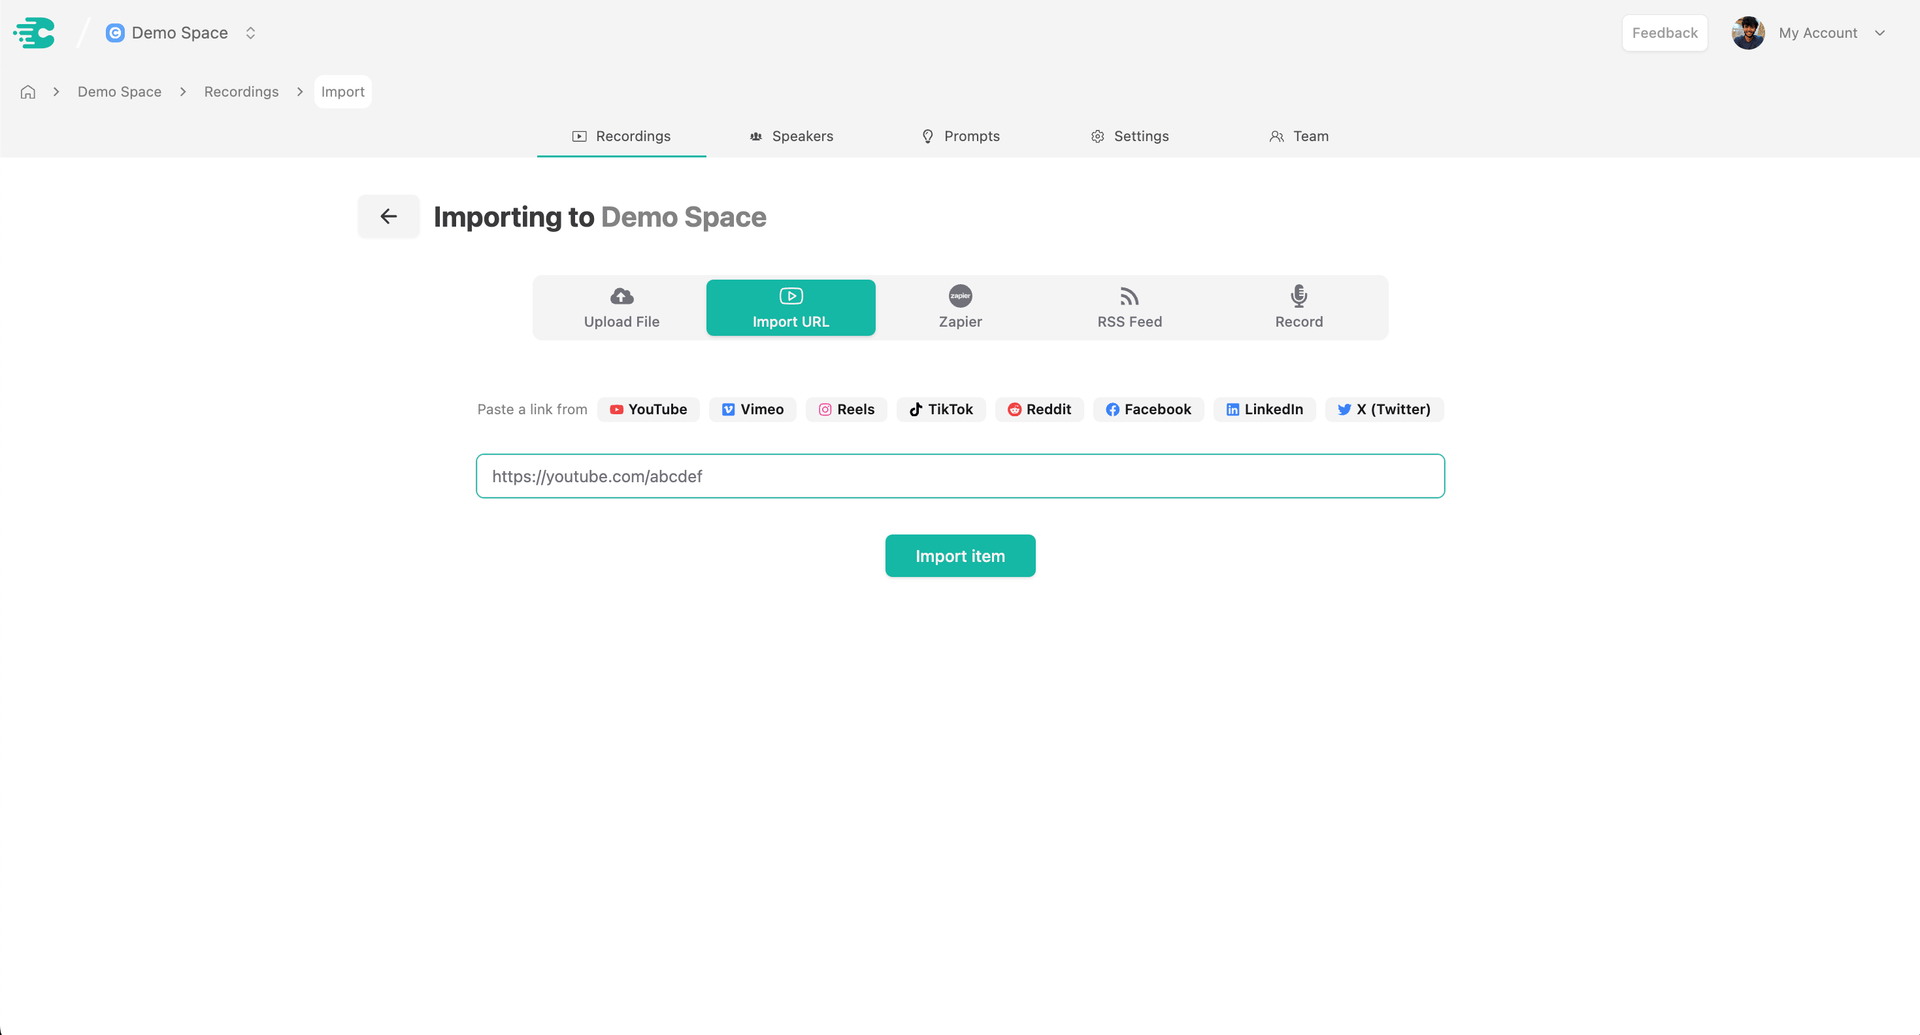
Task: Click the URL input field
Action: (x=960, y=477)
